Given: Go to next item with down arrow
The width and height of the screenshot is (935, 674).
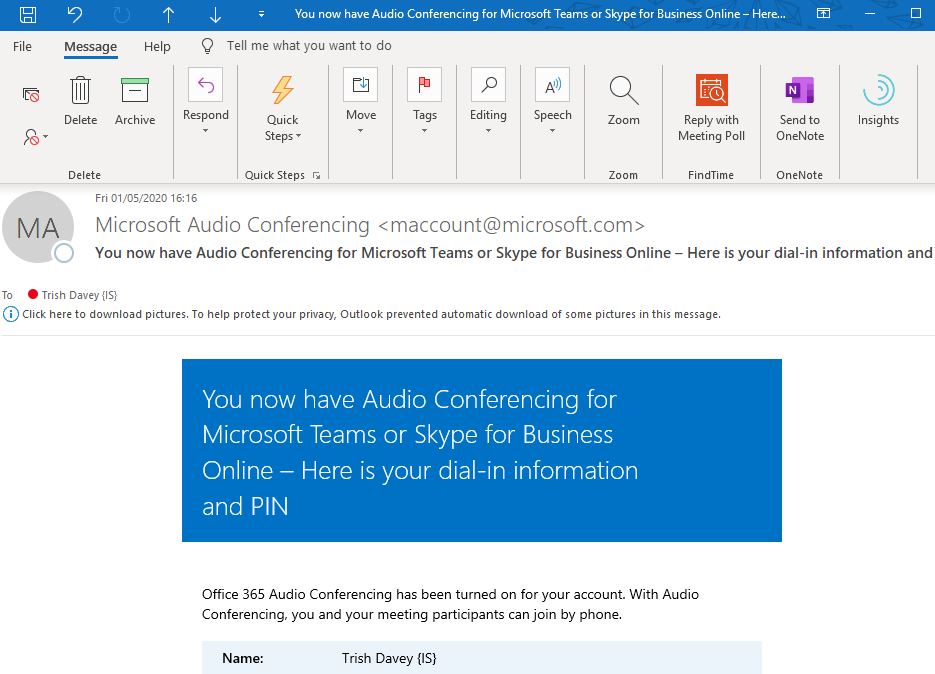Looking at the screenshot, I should [215, 14].
